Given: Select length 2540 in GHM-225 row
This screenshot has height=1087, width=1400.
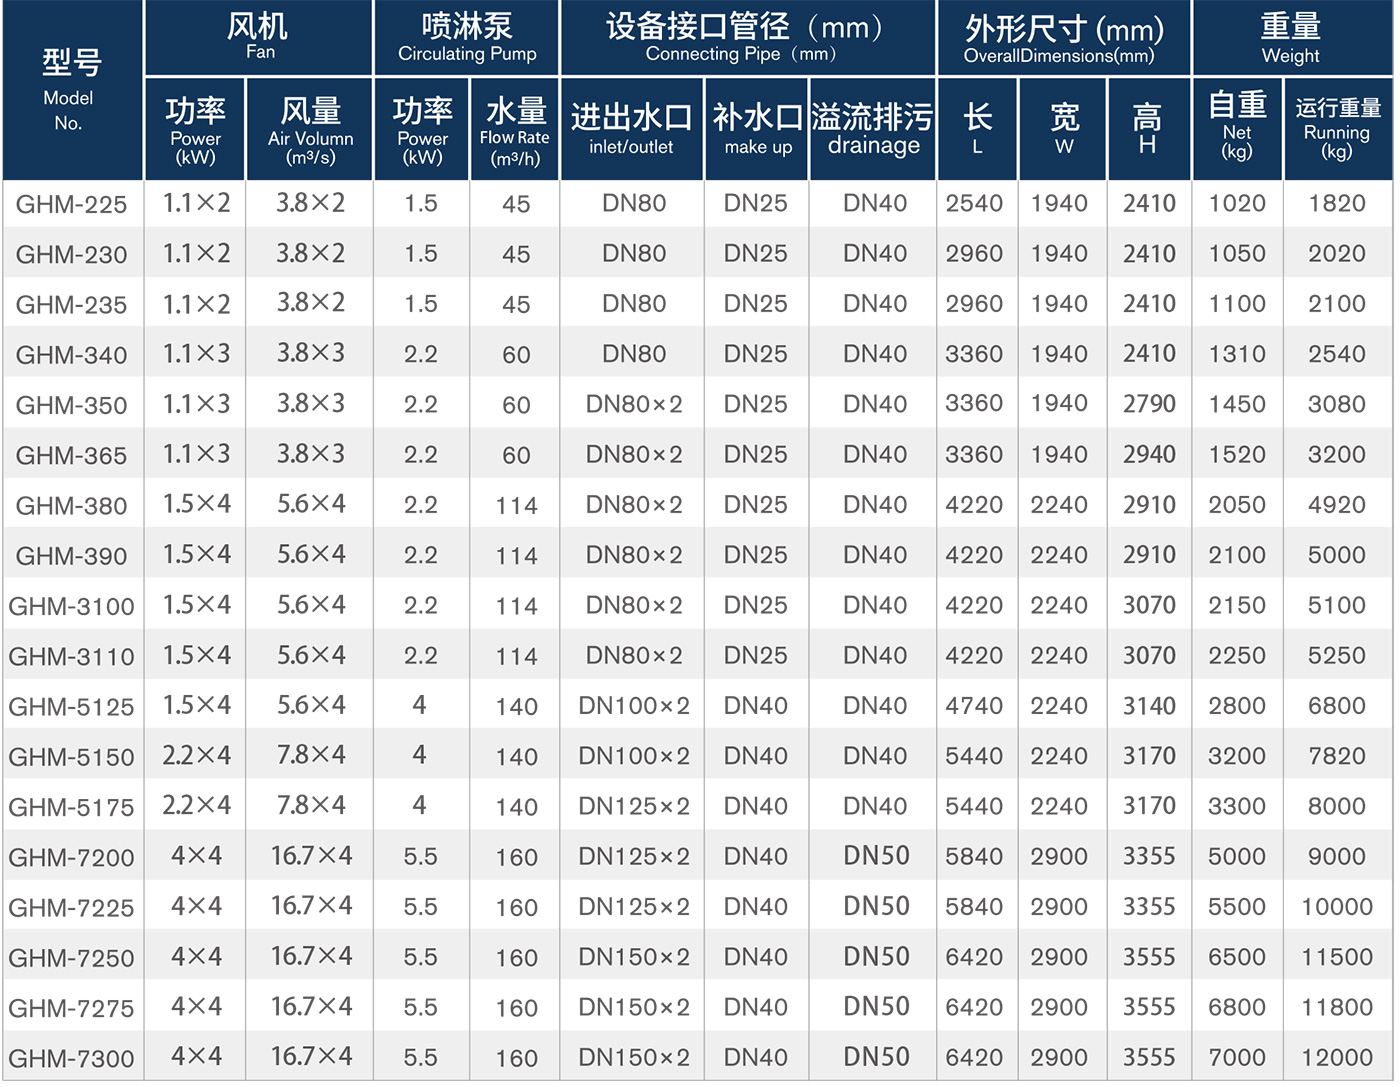Looking at the screenshot, I should pos(974,204).
